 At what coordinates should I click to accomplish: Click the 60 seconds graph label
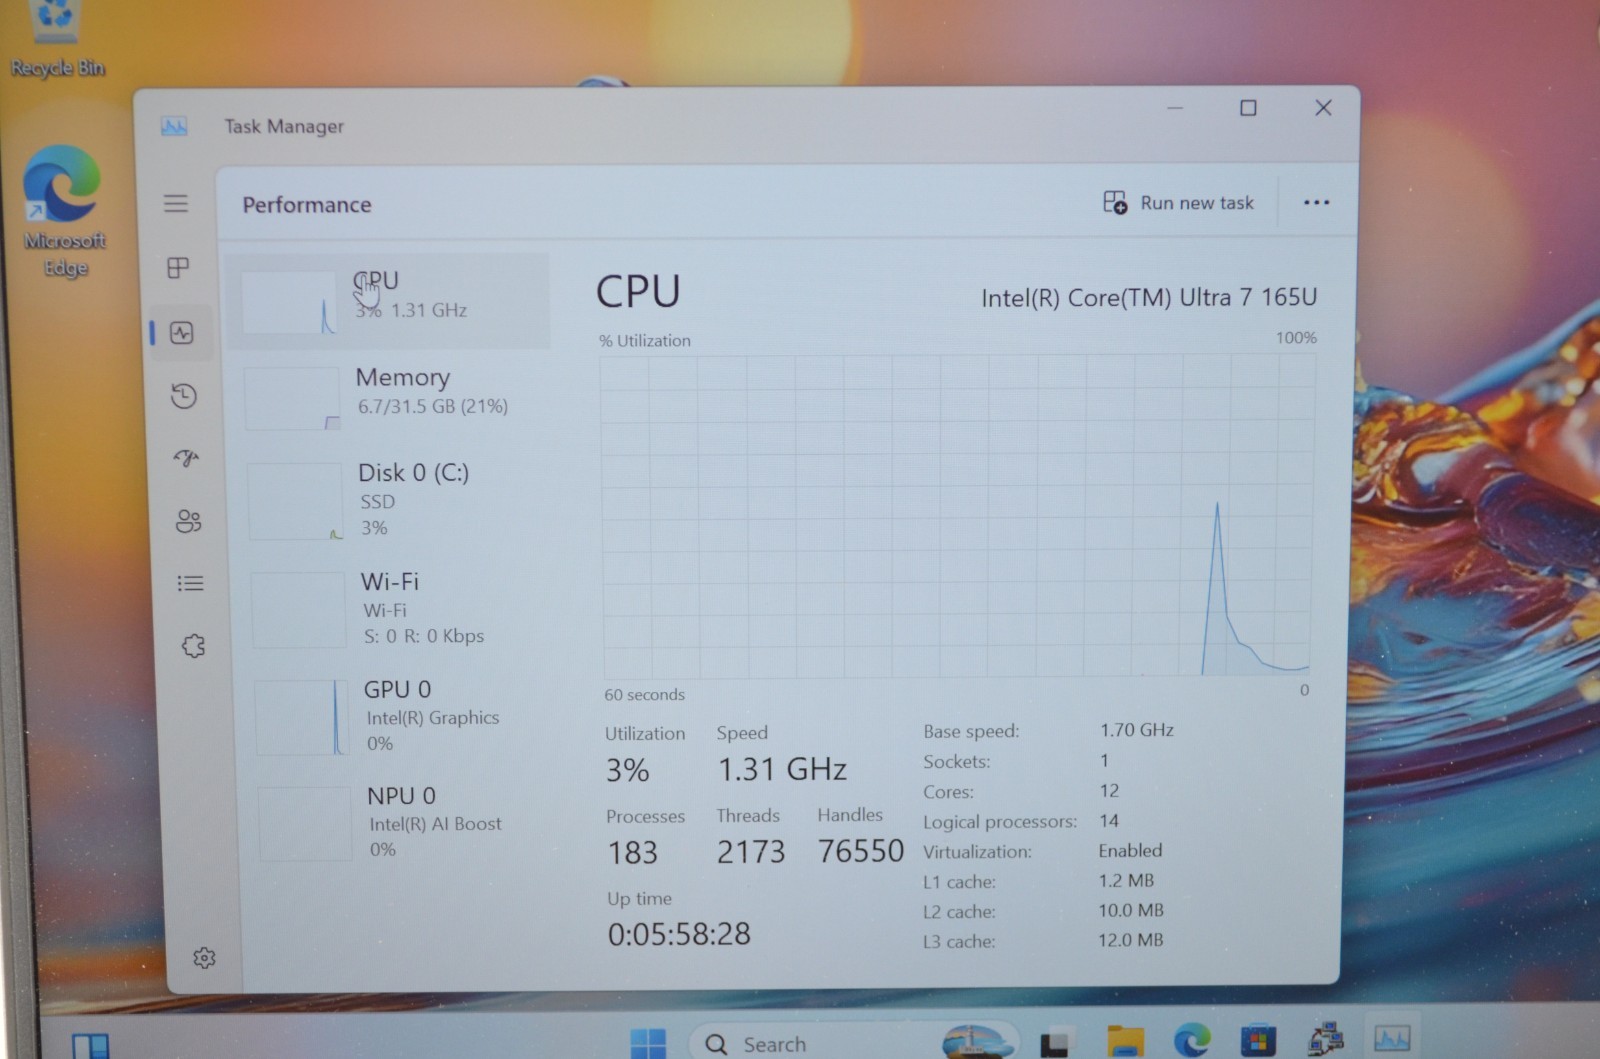pyautogui.click(x=644, y=694)
